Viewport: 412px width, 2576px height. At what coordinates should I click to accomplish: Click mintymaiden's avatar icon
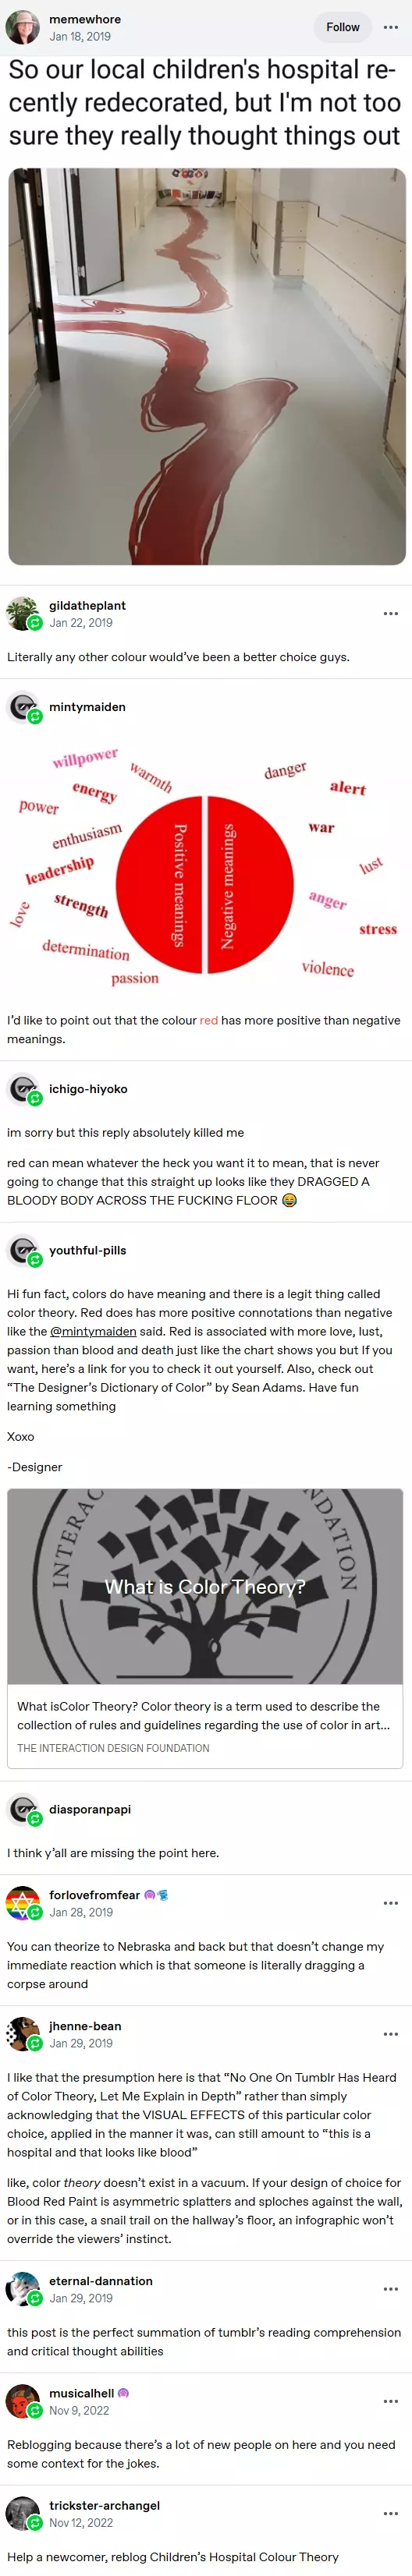tap(23, 707)
